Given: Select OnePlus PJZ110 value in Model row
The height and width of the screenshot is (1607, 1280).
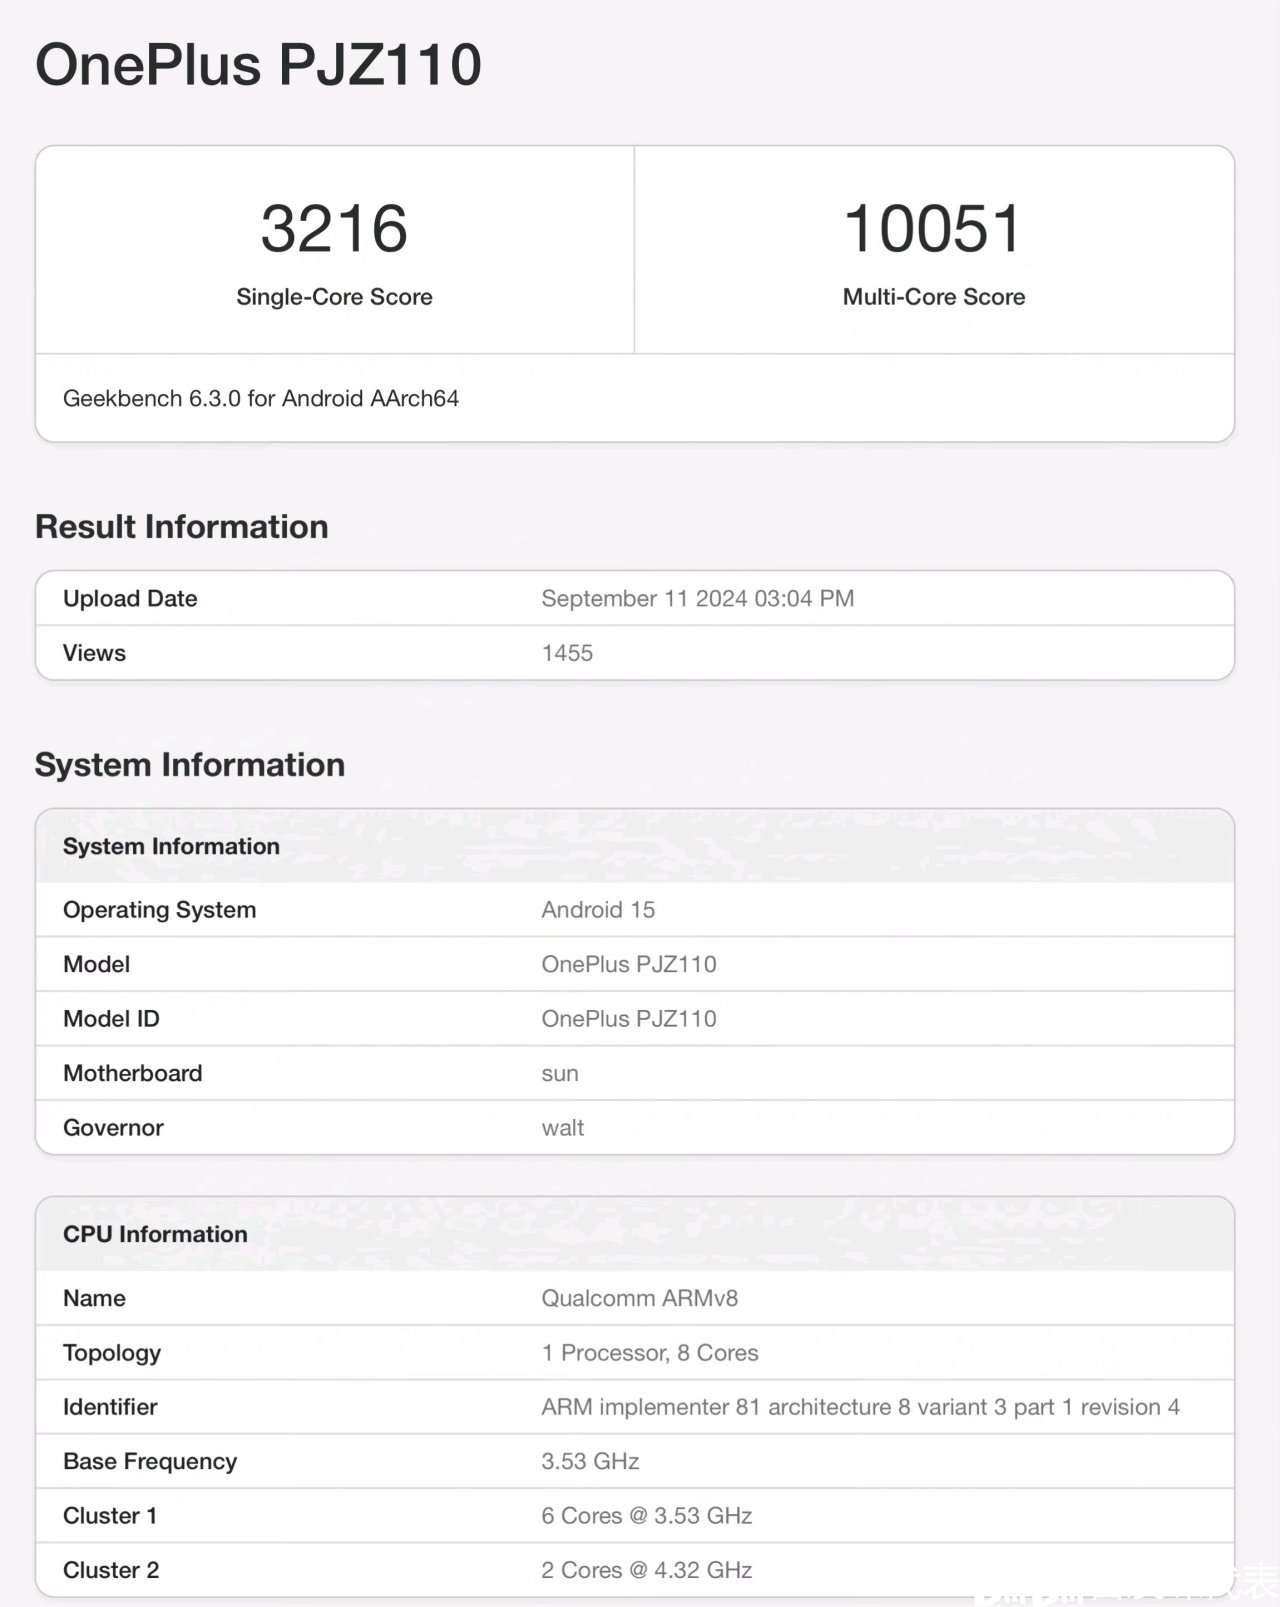Looking at the screenshot, I should (x=629, y=964).
